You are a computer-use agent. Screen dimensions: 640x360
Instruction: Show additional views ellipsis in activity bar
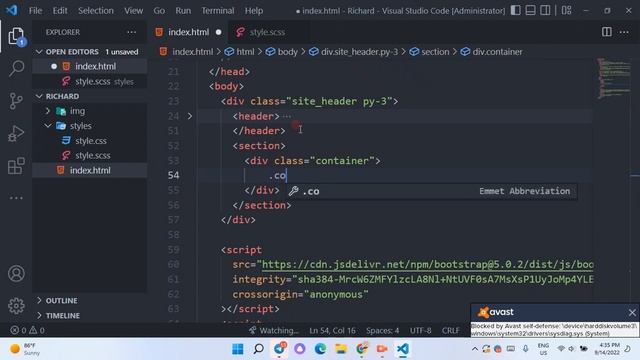pos(16,198)
